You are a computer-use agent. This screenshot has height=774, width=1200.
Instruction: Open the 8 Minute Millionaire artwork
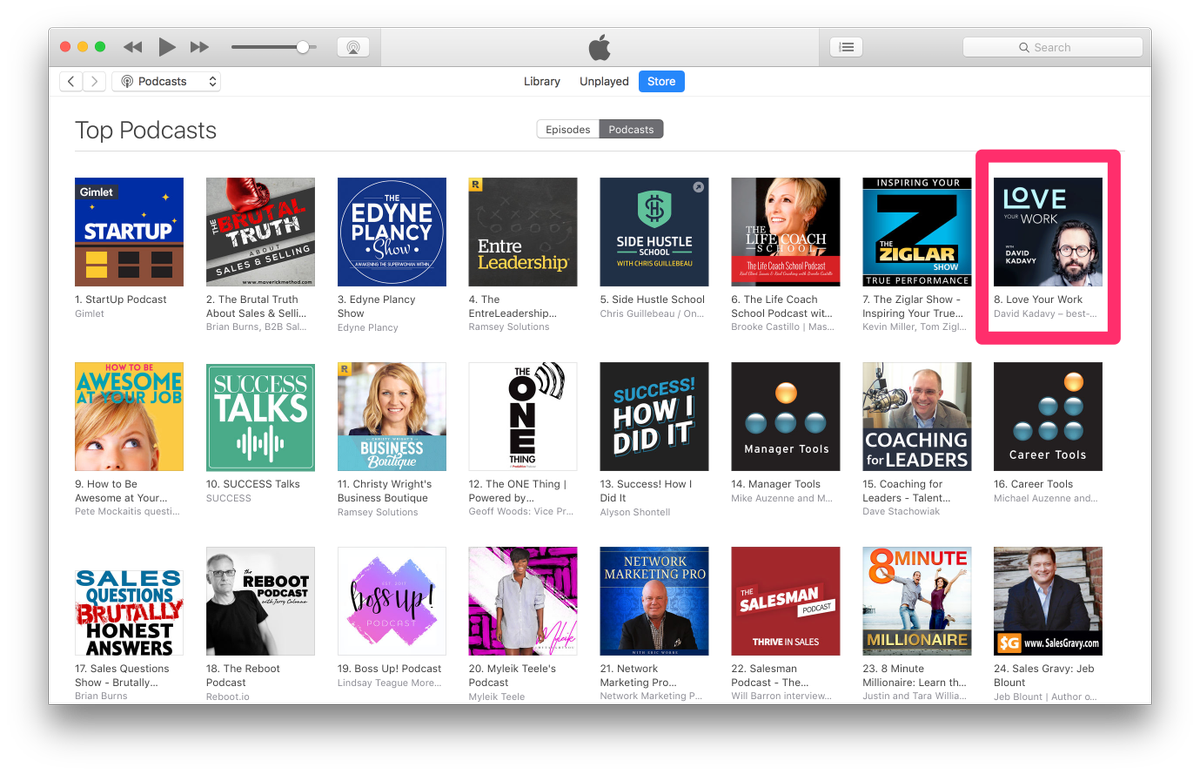point(917,601)
